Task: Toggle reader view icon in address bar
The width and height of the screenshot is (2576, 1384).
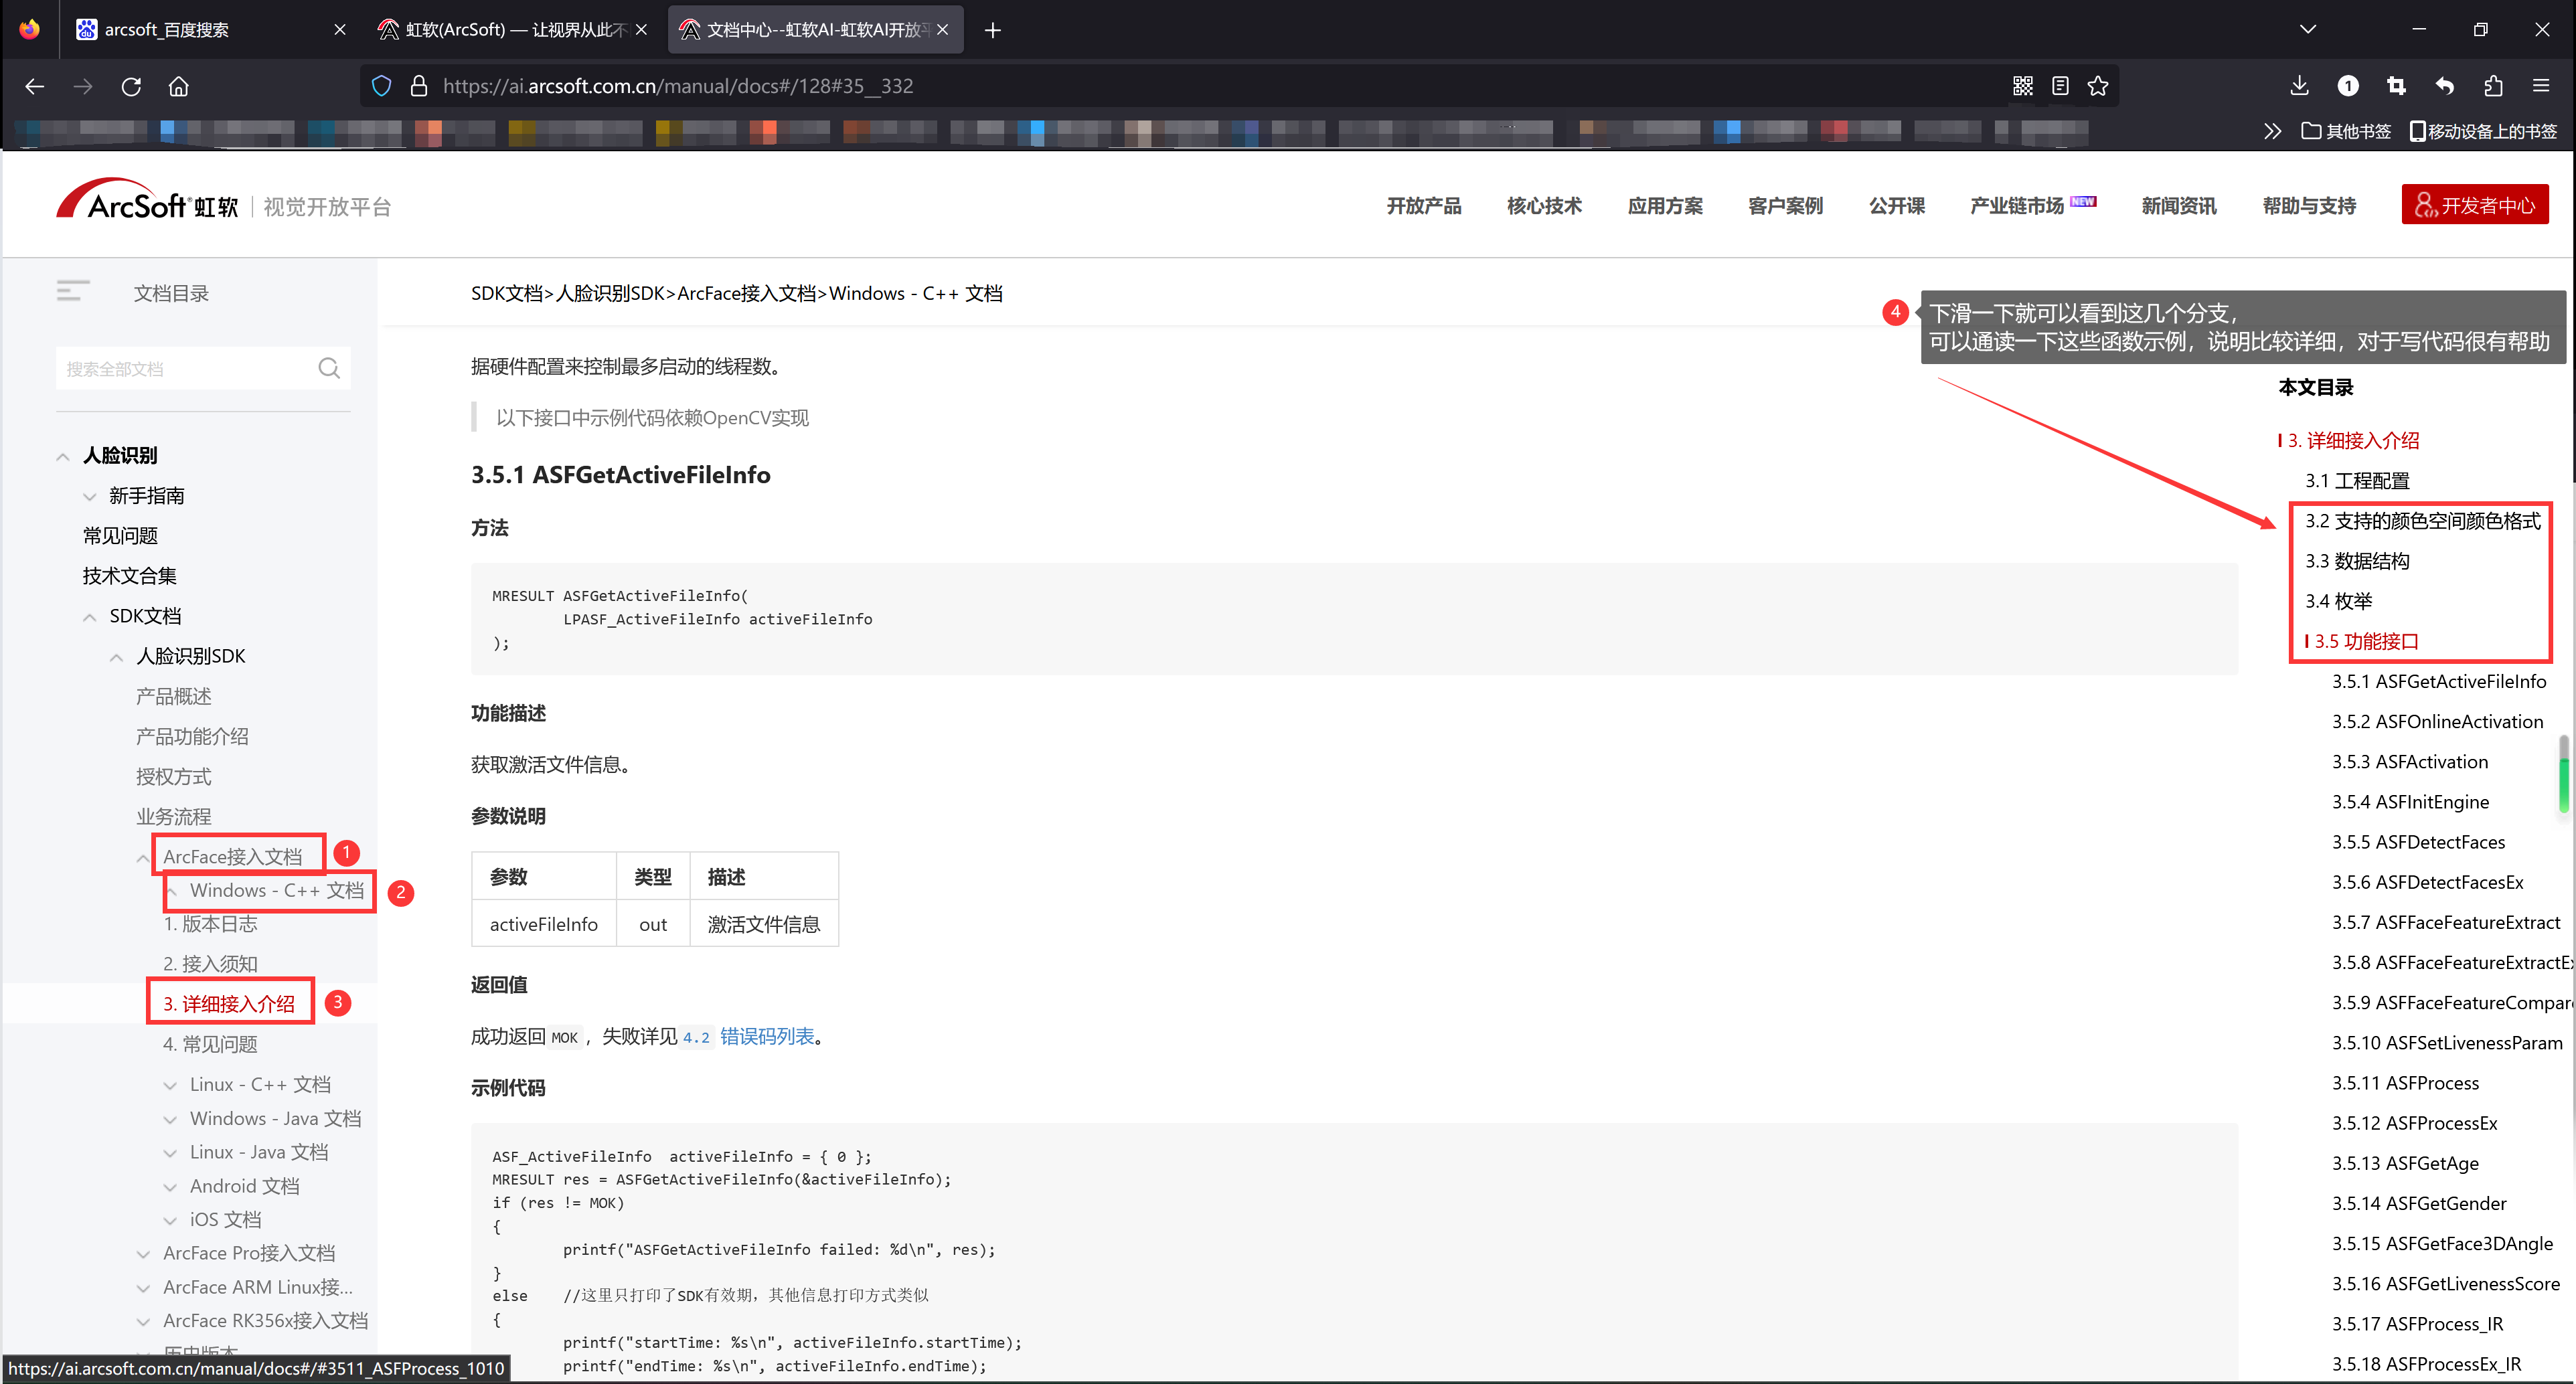Action: pos(2060,86)
